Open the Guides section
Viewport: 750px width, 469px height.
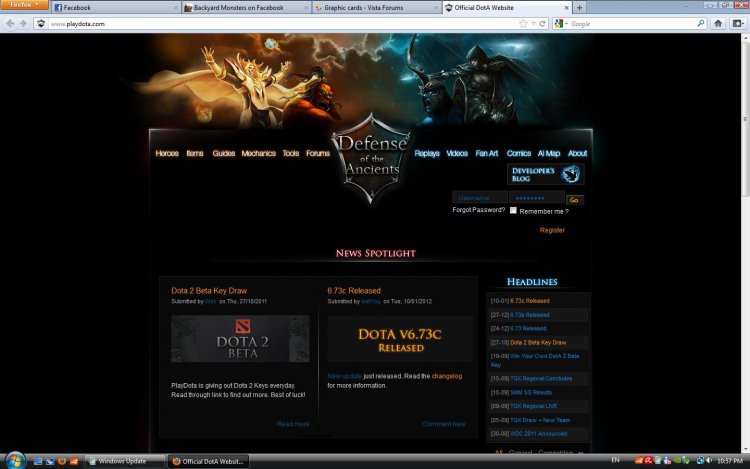tap(224, 153)
